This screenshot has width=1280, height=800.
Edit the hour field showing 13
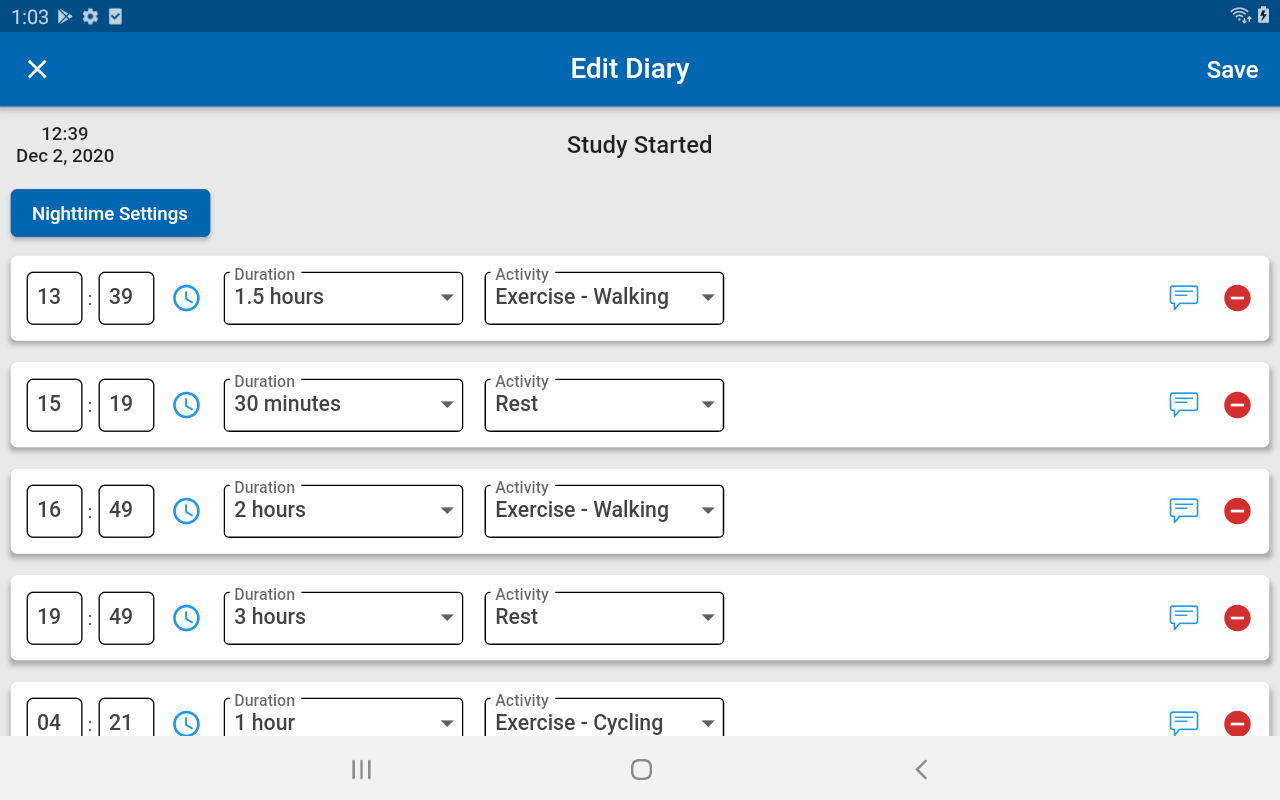coord(54,298)
